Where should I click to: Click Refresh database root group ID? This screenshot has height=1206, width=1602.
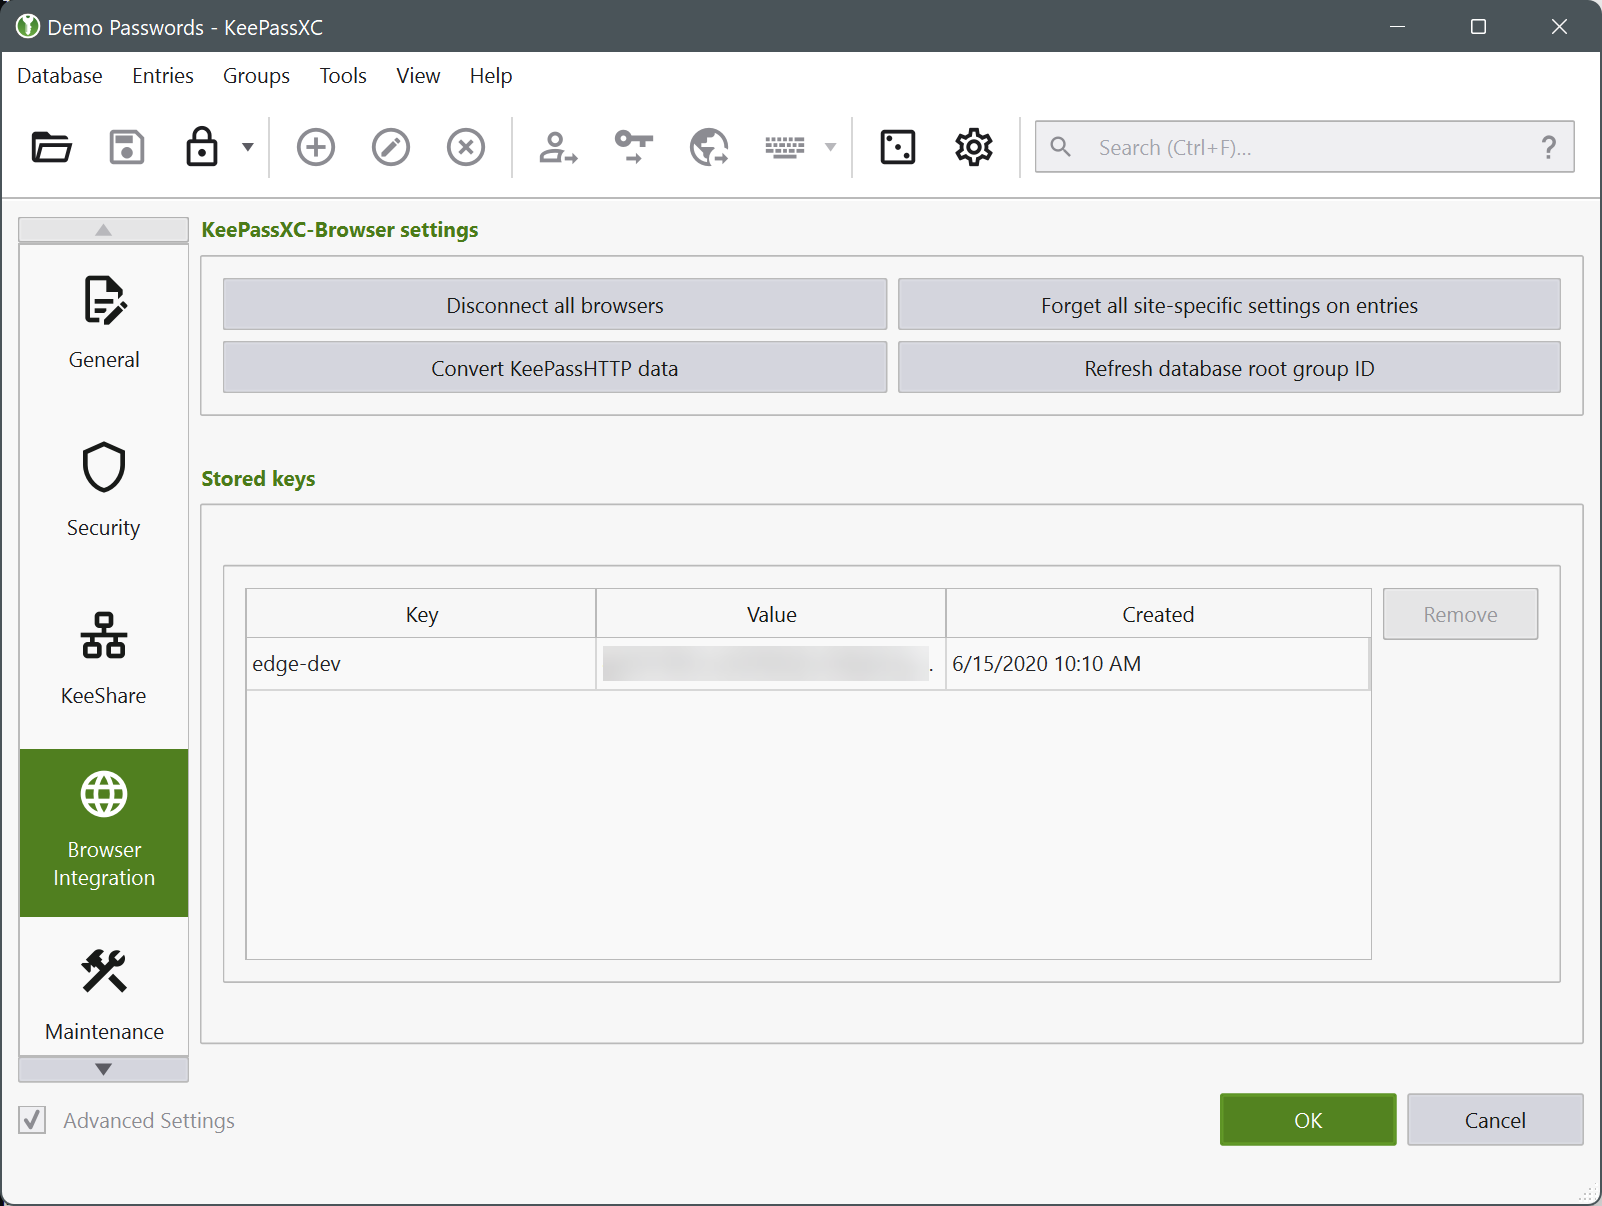pyautogui.click(x=1228, y=368)
